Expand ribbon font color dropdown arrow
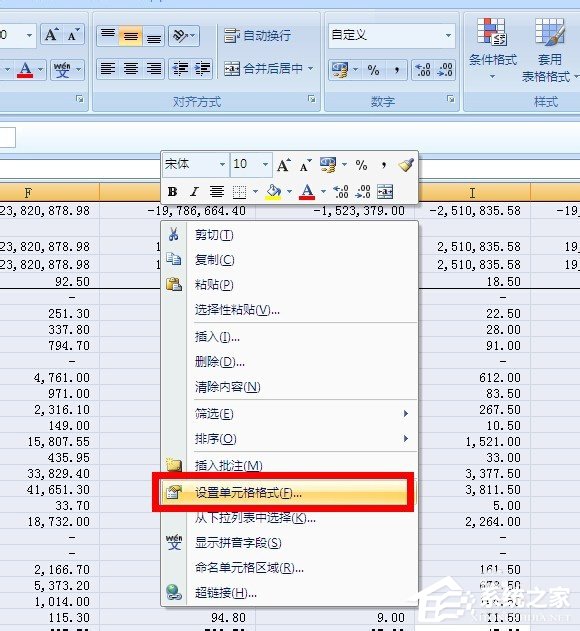 tap(41, 70)
